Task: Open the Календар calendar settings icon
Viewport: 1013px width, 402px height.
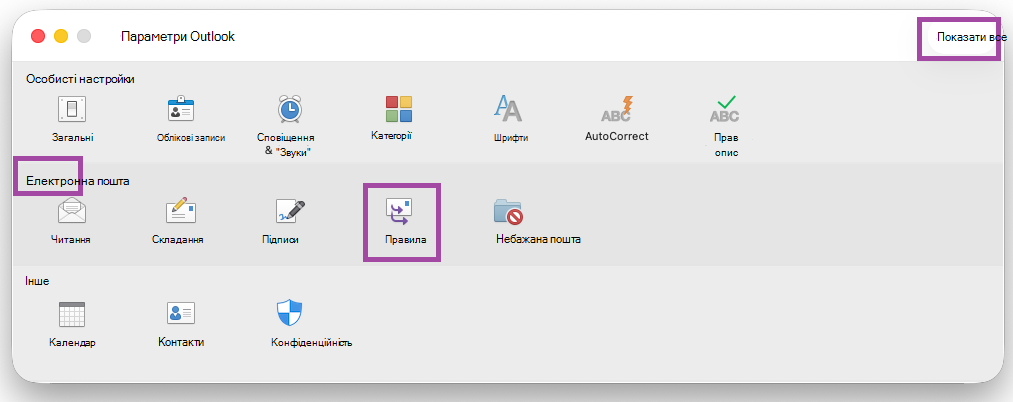Action: click(x=72, y=314)
